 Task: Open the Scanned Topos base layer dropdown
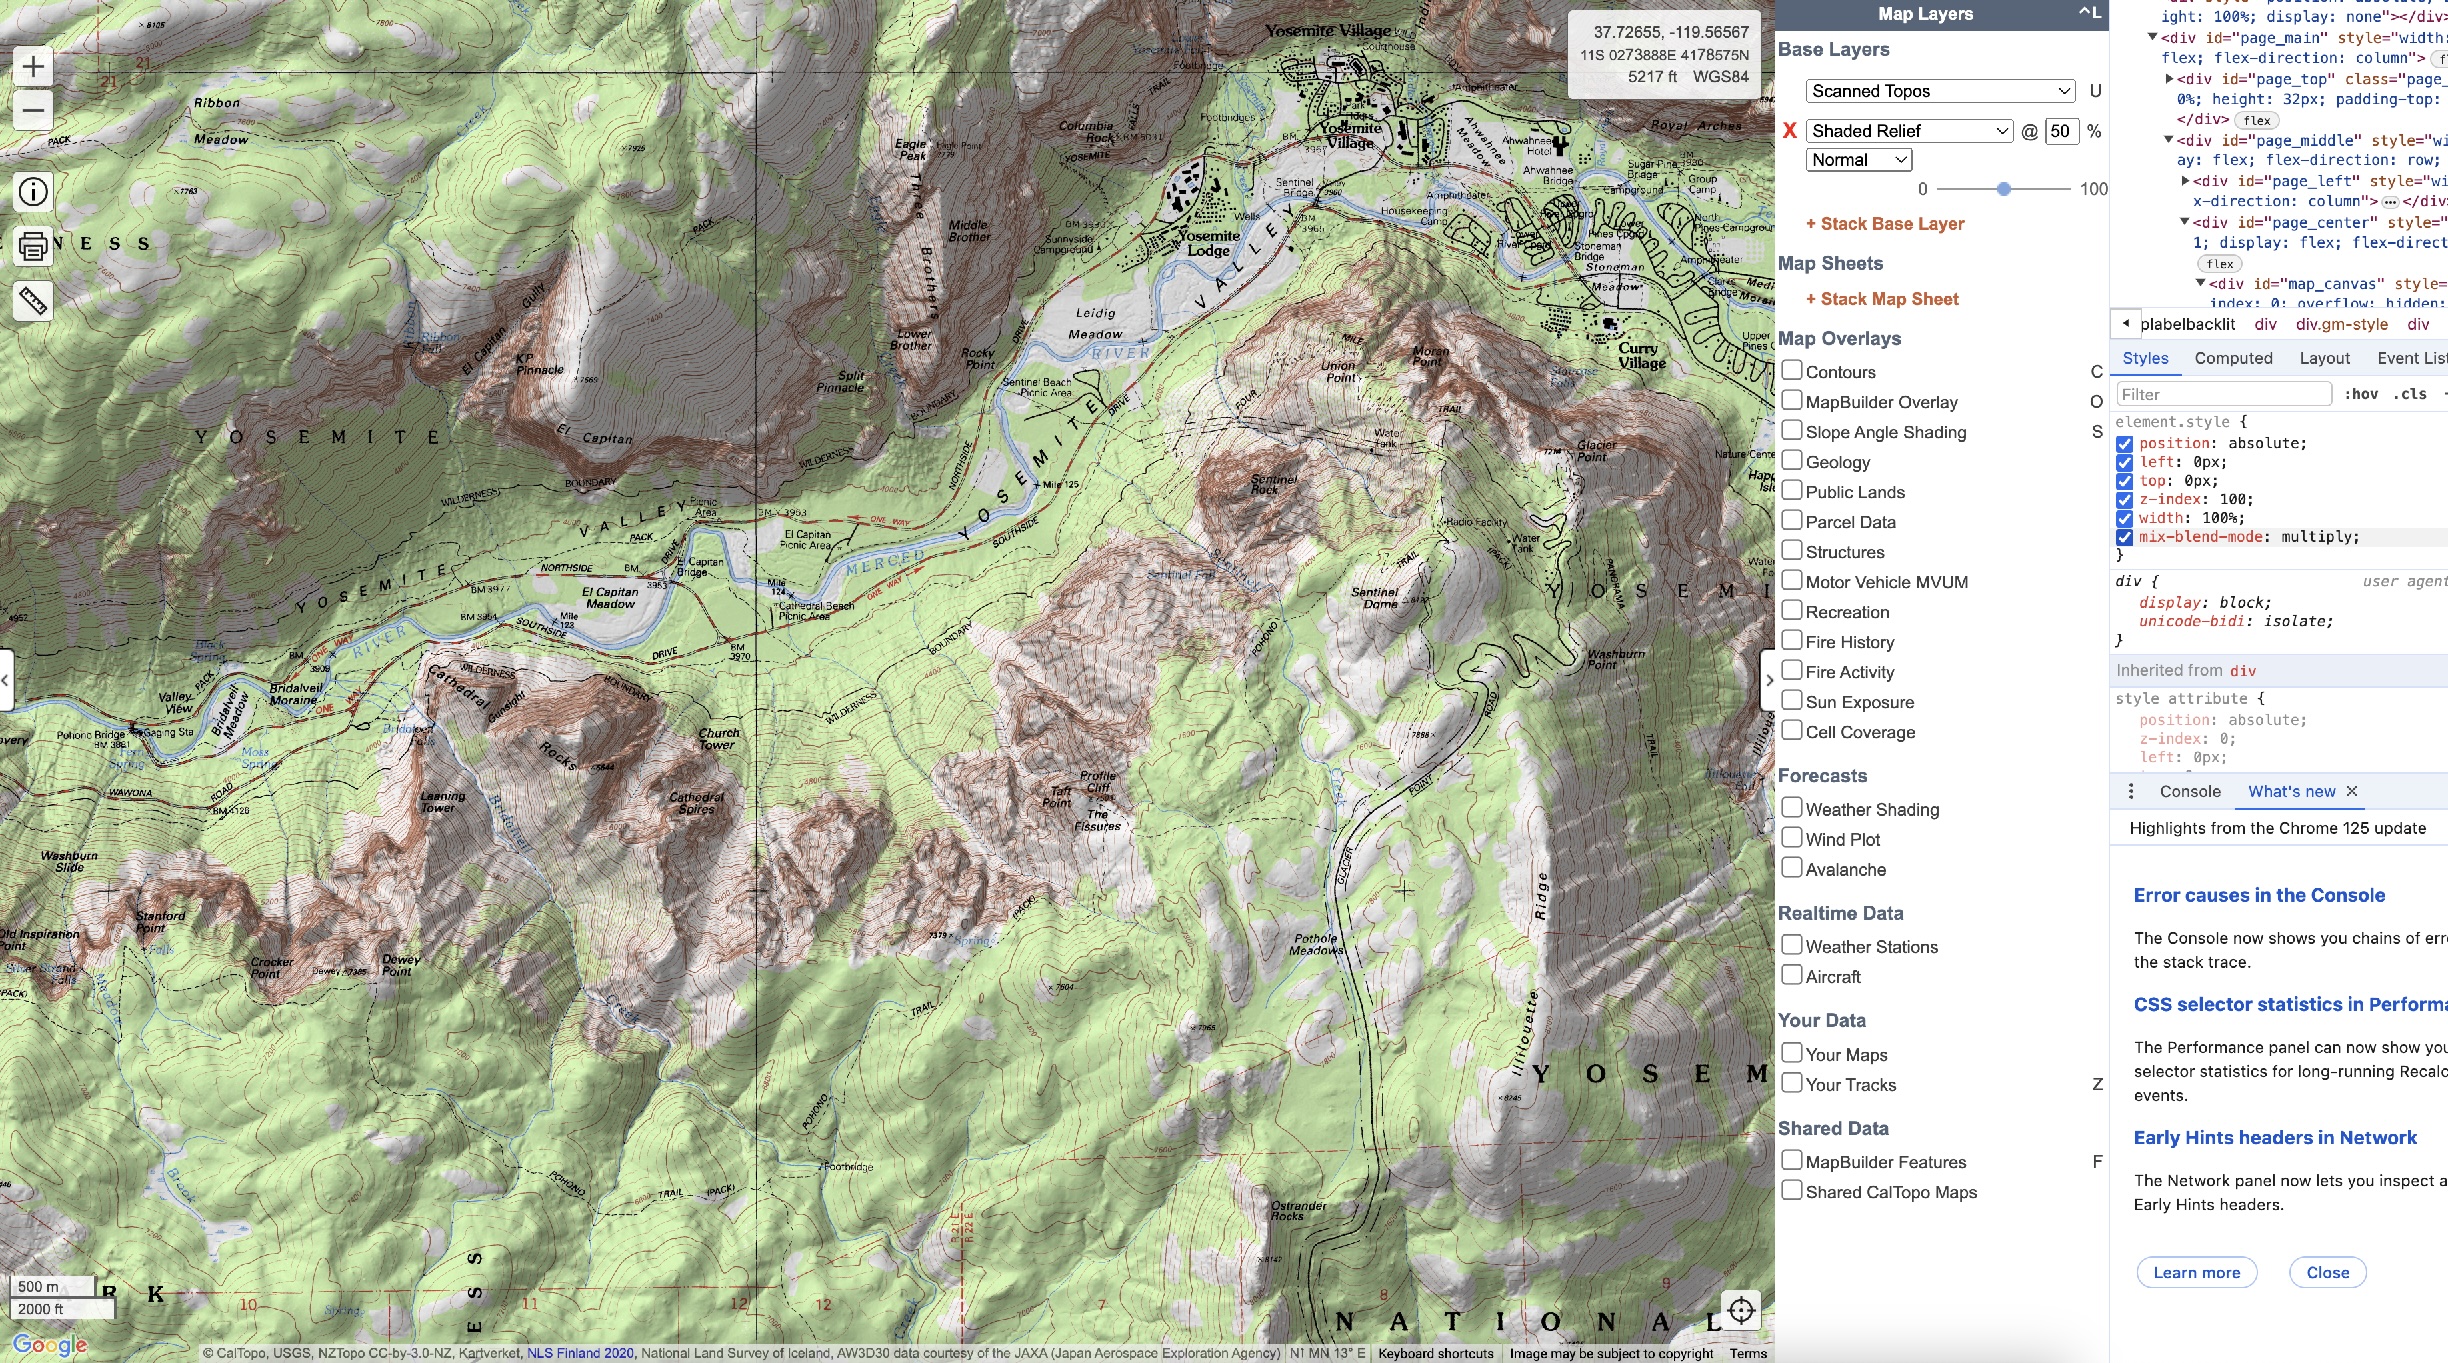tap(1939, 91)
